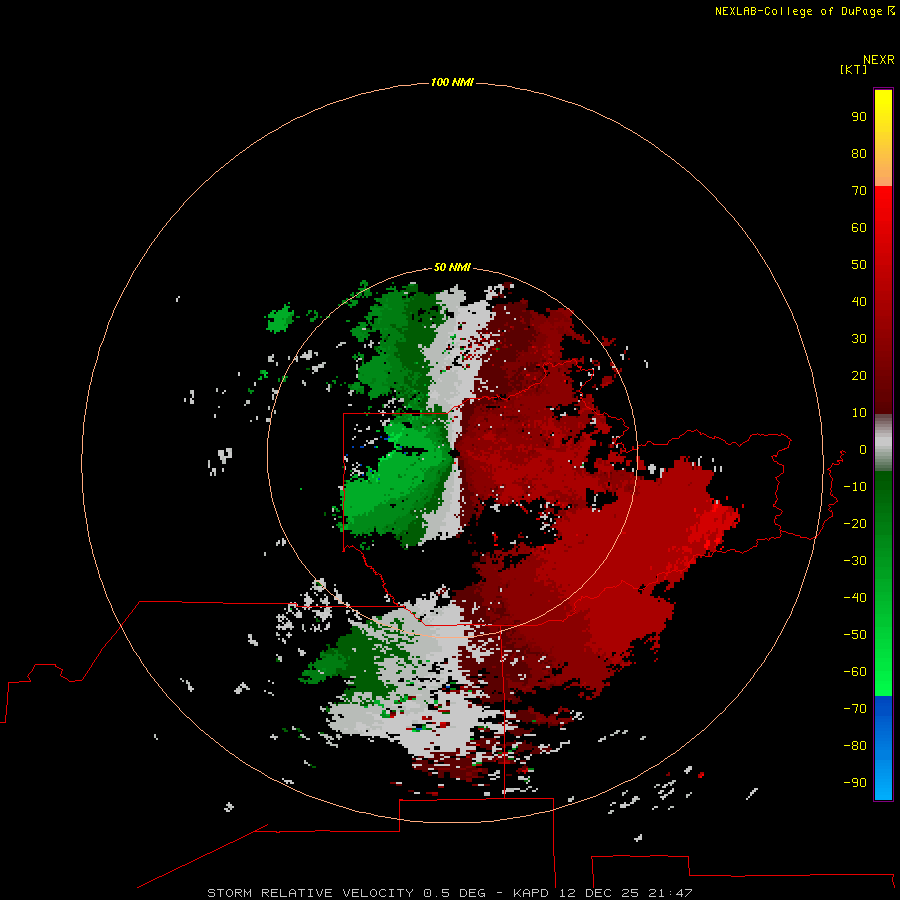Click the positive 50 scale value

[x=859, y=265]
